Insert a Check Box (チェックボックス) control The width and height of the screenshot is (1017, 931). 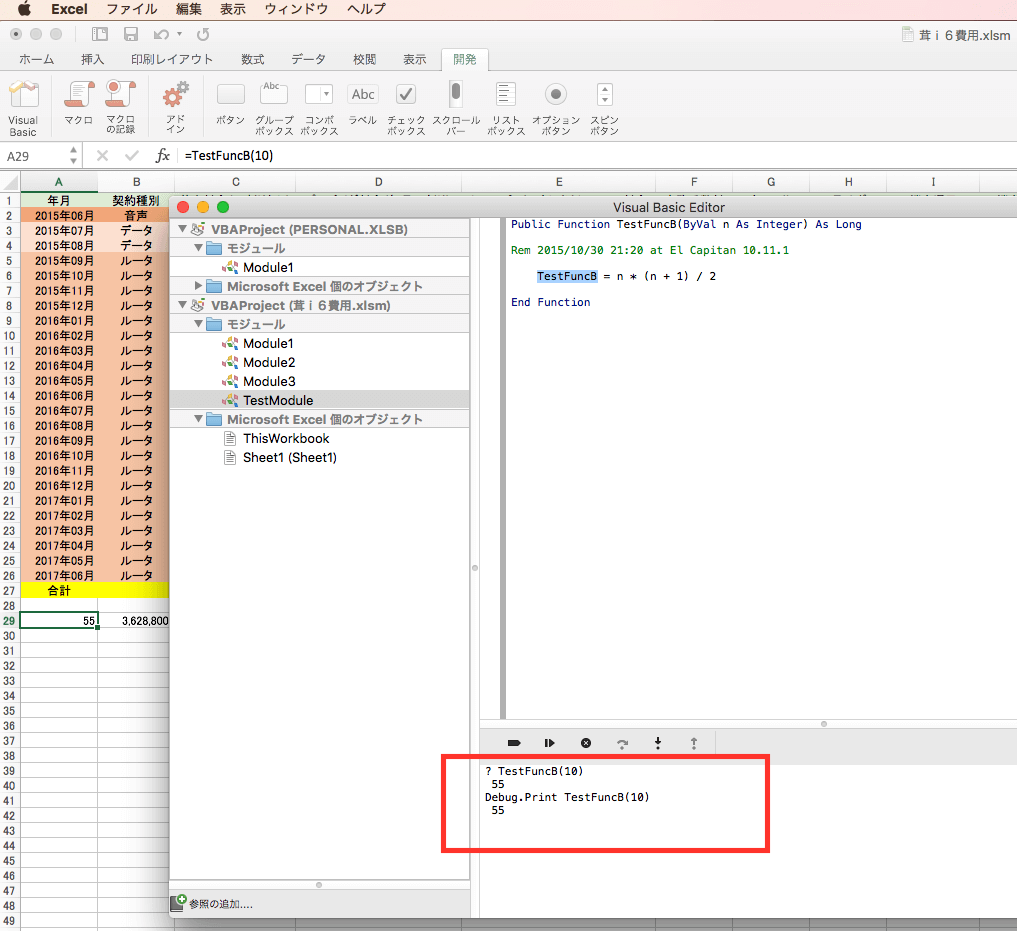(406, 95)
